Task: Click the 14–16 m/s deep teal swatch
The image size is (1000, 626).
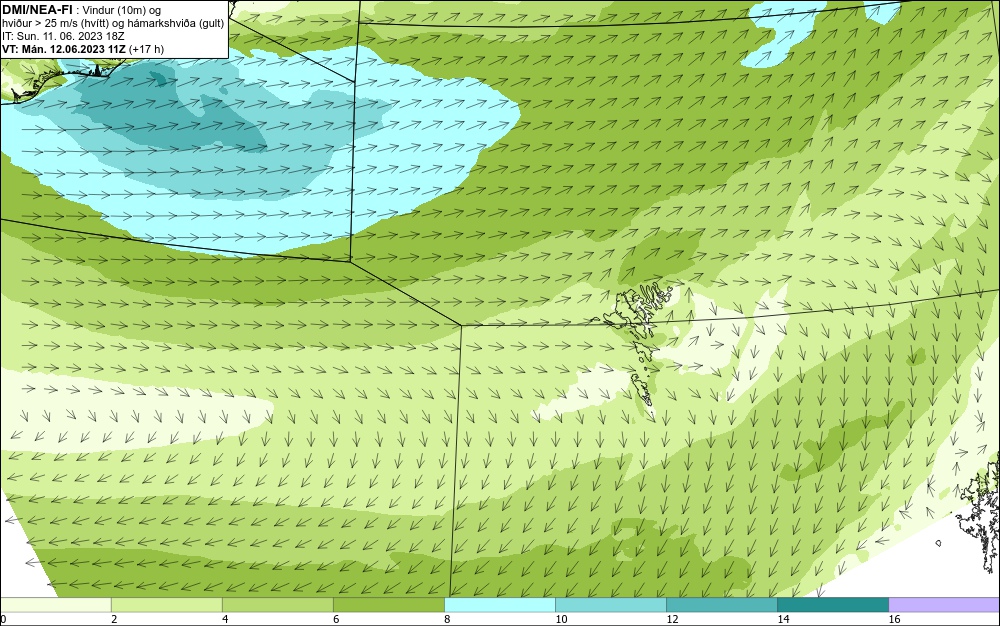Action: (833, 604)
